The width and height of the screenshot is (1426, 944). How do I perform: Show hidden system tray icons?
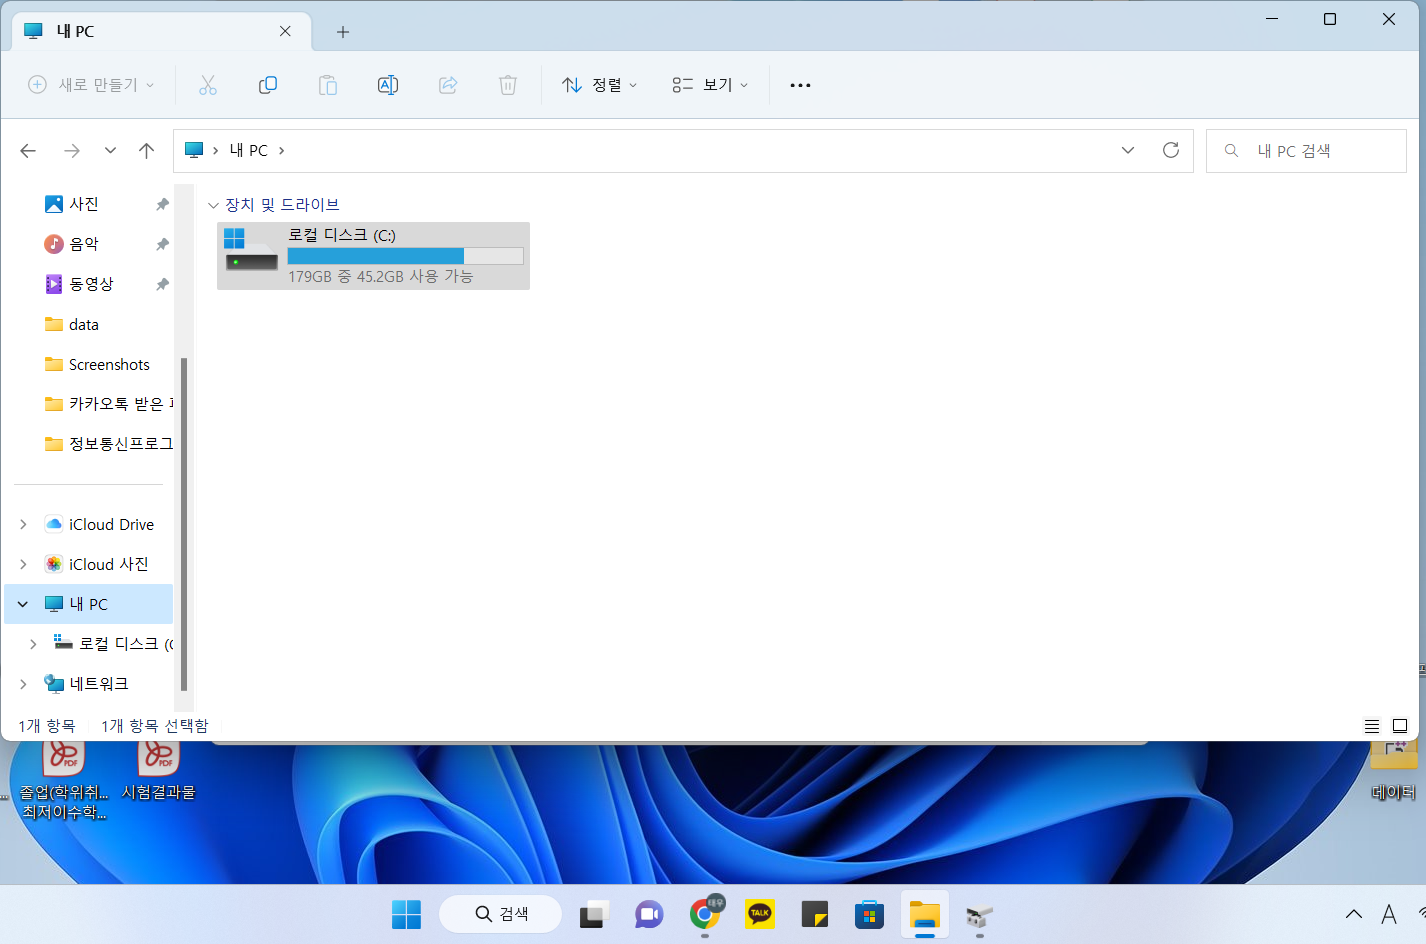click(x=1353, y=914)
